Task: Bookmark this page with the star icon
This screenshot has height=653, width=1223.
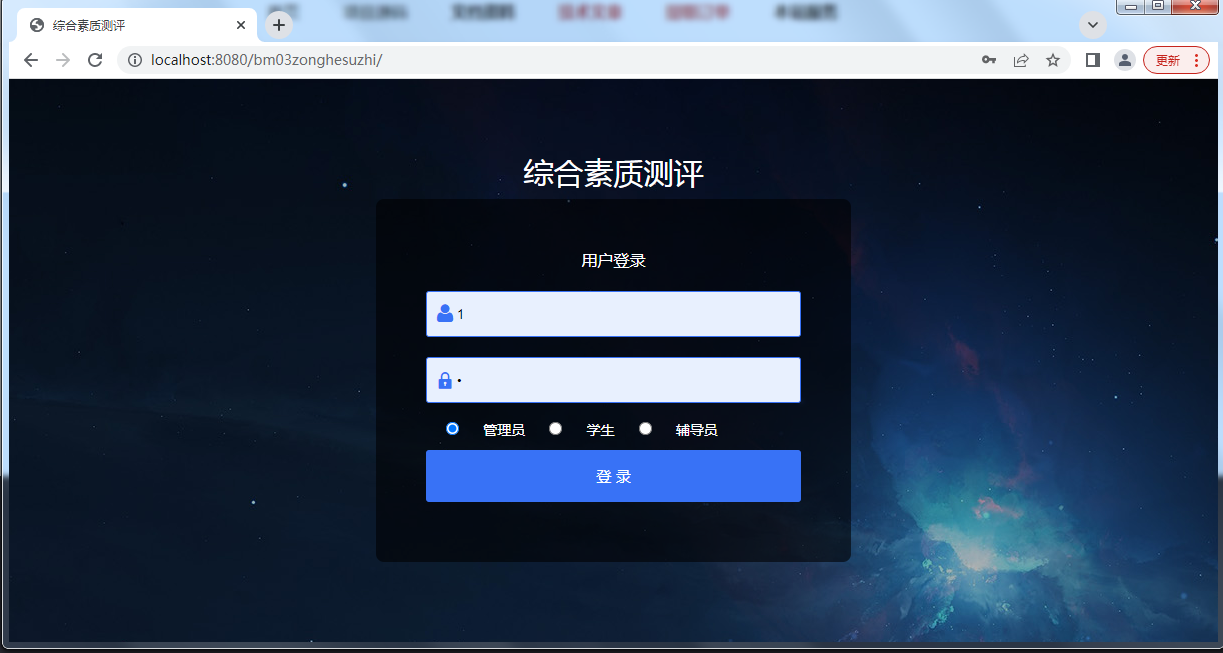Action: point(1053,60)
